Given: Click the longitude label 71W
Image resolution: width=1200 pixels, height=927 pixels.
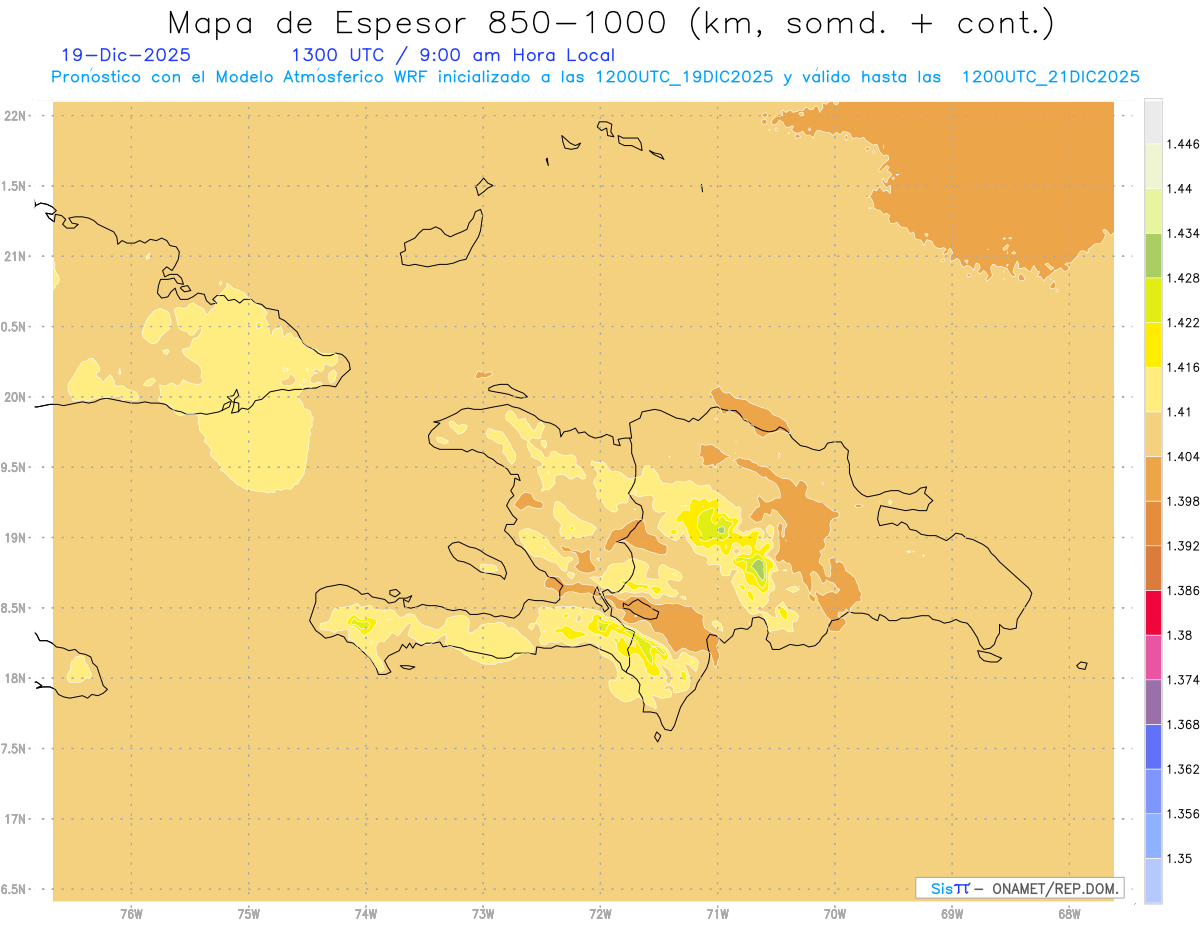Looking at the screenshot, I should pos(717,914).
